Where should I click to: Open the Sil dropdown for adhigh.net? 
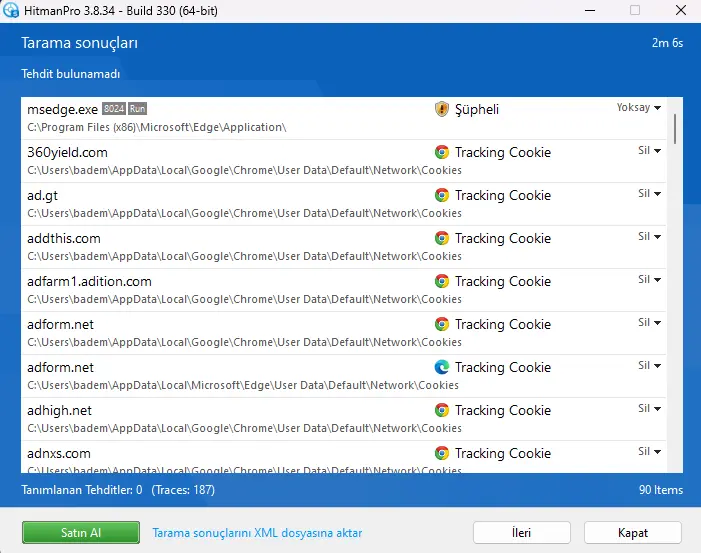(x=649, y=408)
